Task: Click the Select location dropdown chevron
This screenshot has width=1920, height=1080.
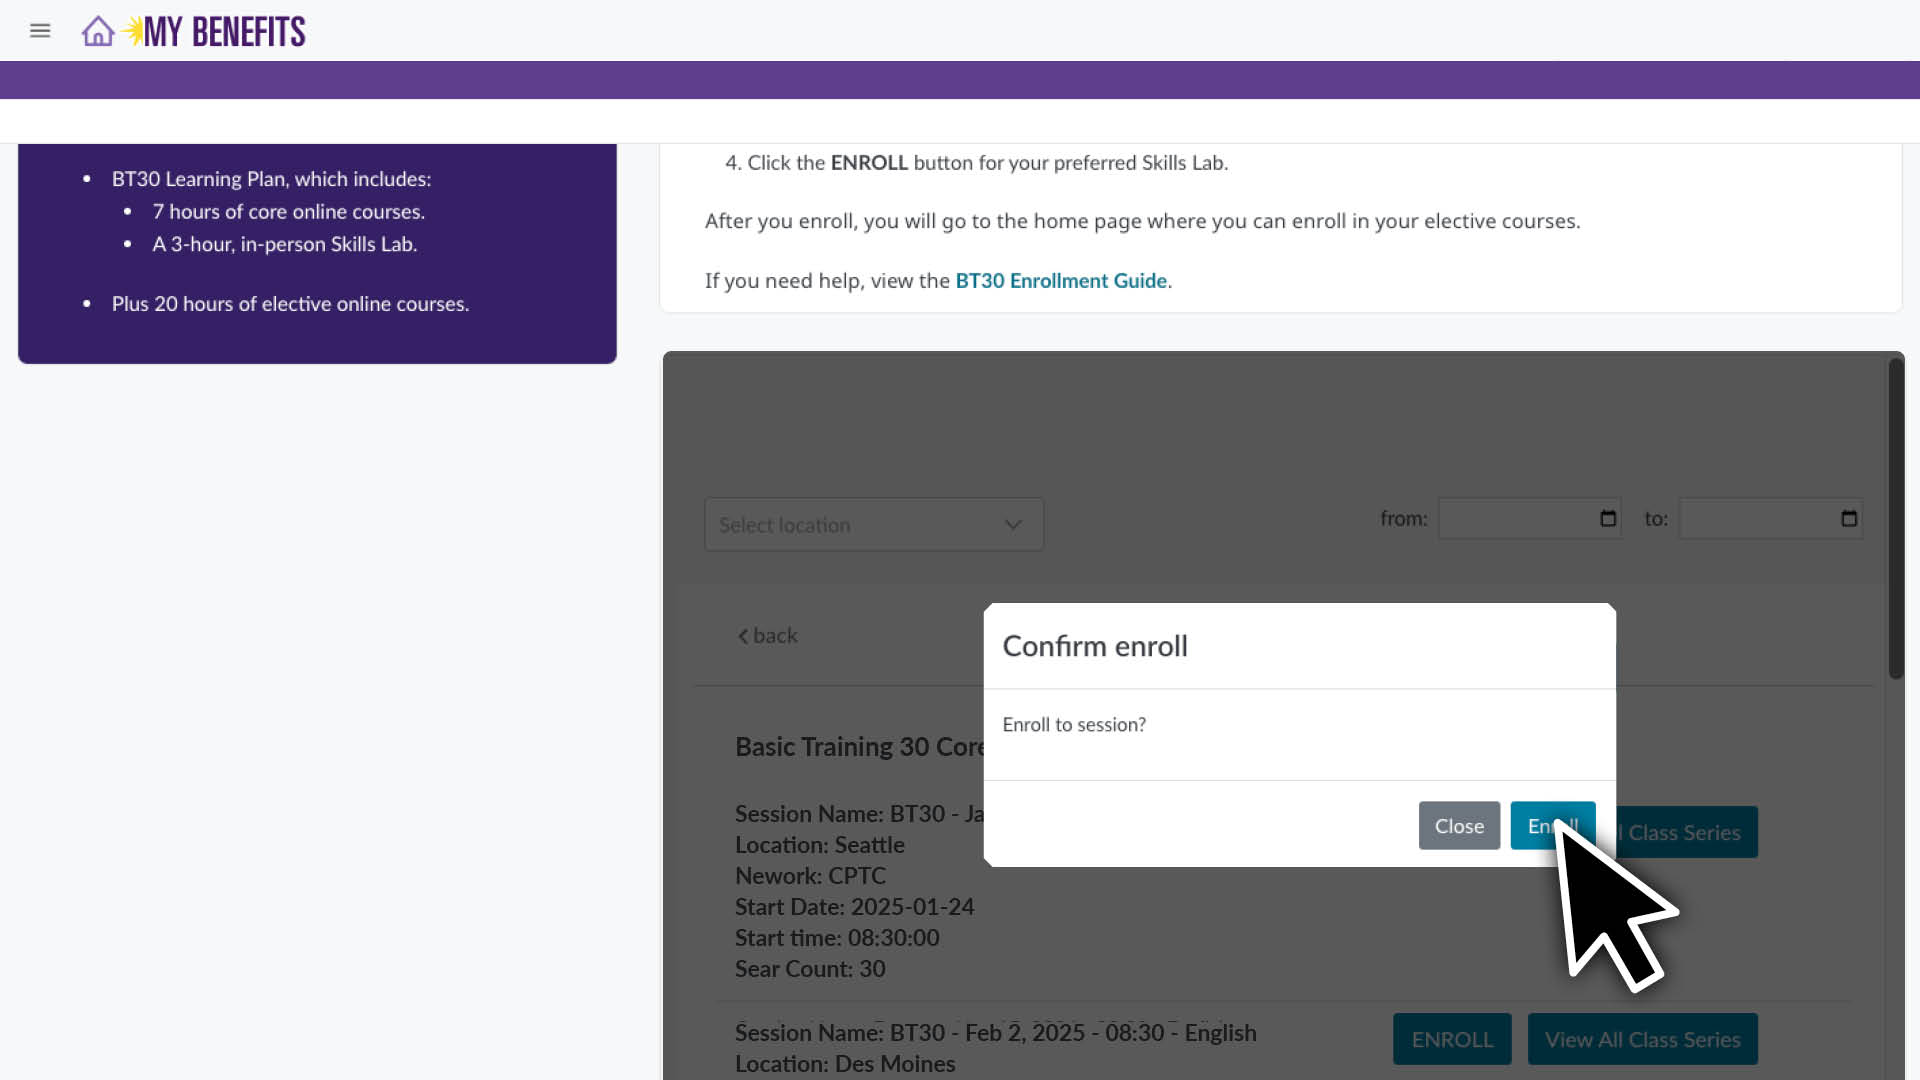Action: 1013,525
